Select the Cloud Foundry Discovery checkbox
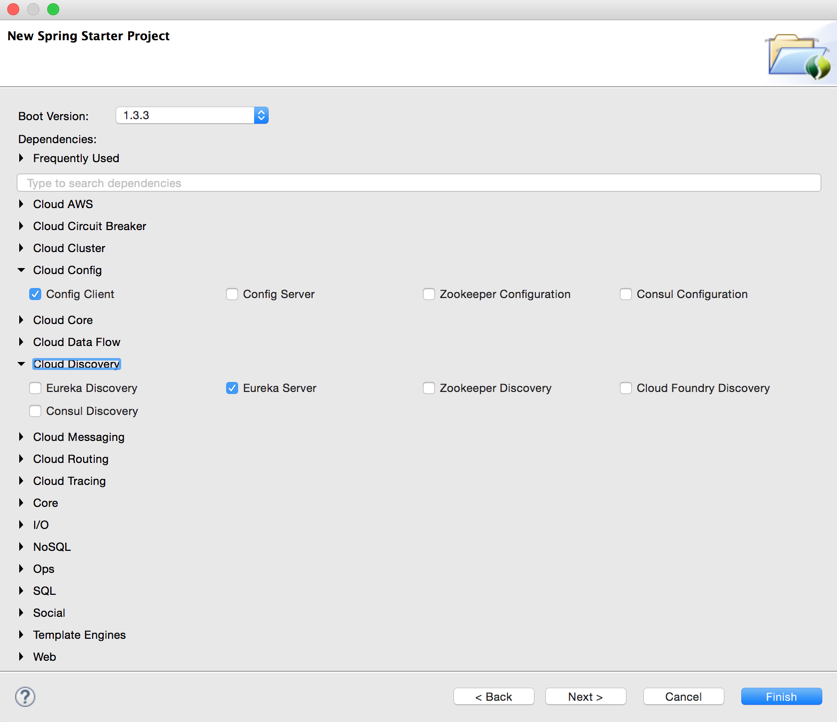 [626, 388]
